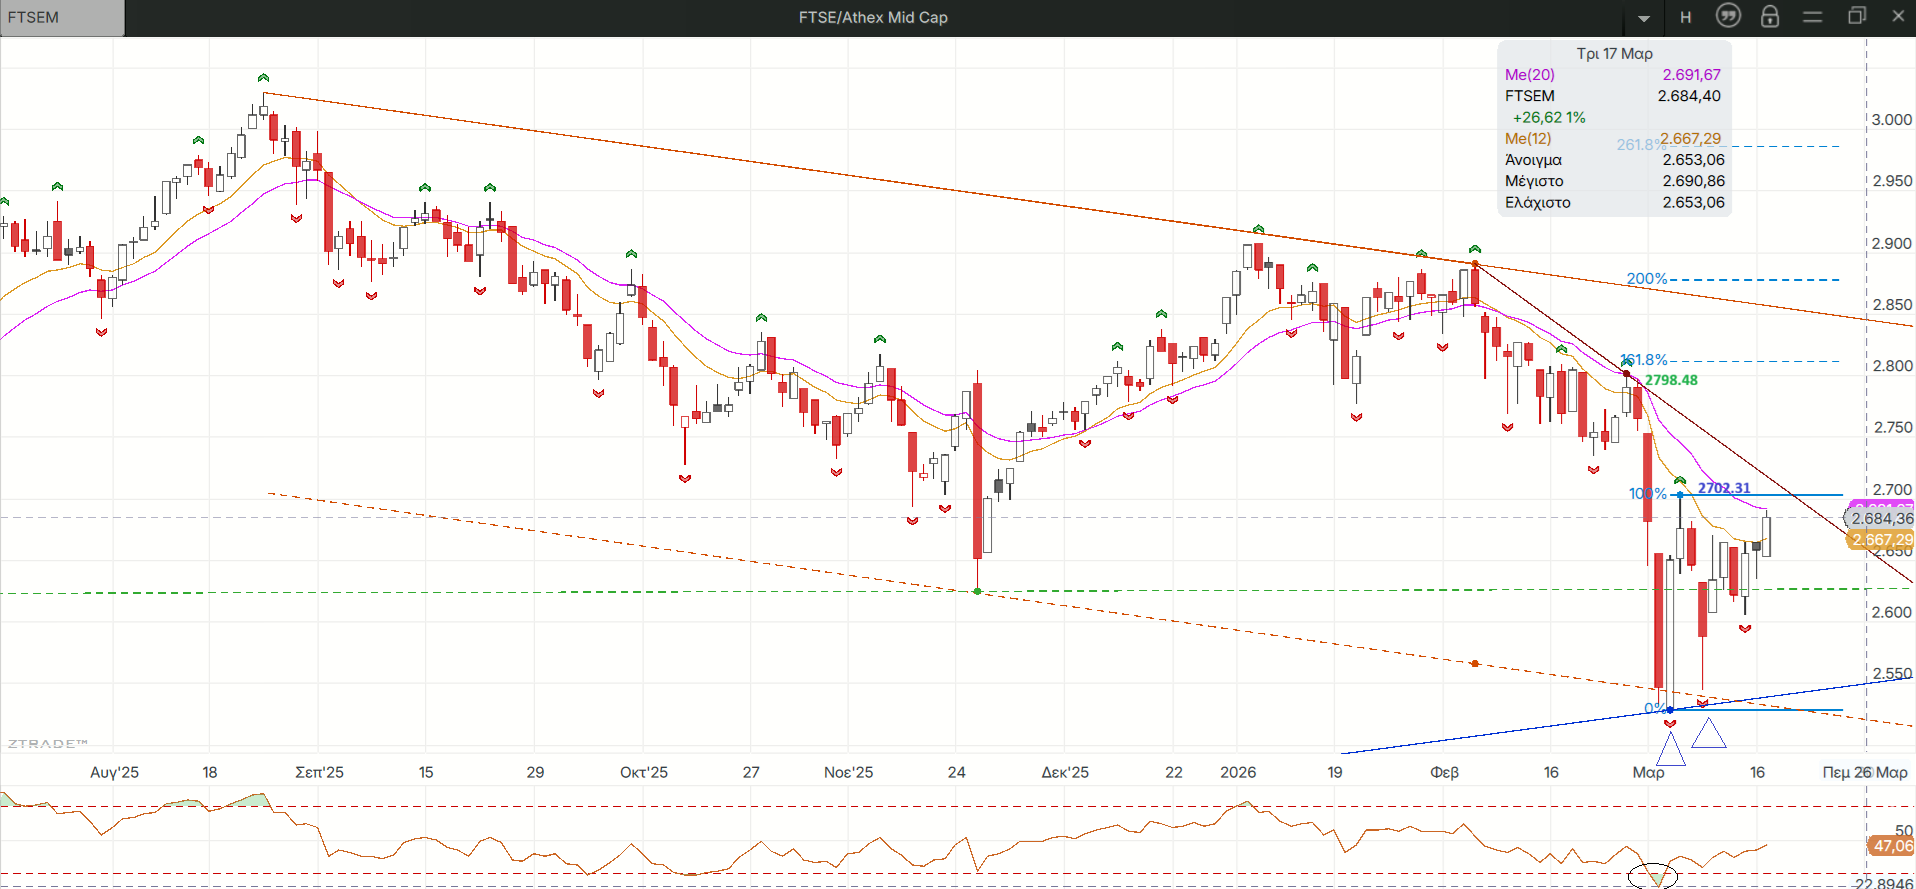This screenshot has height=889, width=1916.
Task: Click the orange 2.667,29 price axis tag
Action: pos(1881,540)
